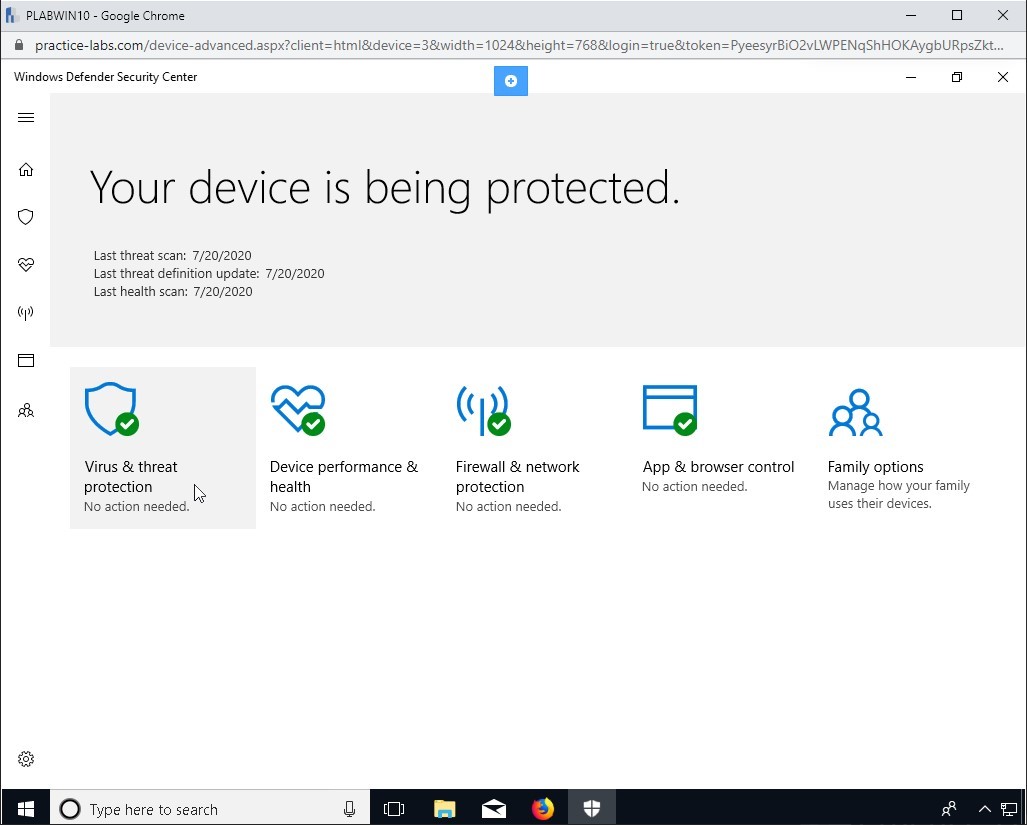This screenshot has height=825, width=1027.
Task: Open Firewall & network protection sidebar icon
Action: [26, 313]
